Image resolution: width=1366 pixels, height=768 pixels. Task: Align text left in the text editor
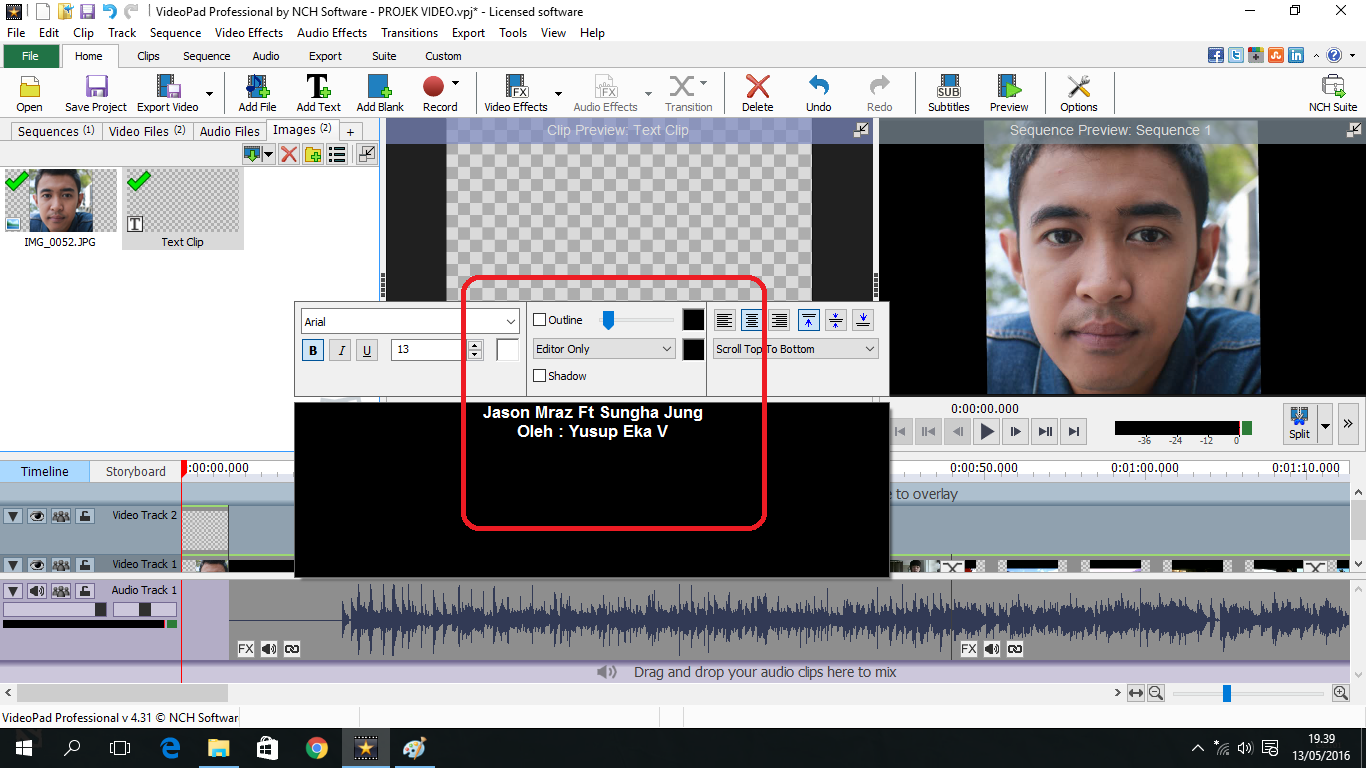725,320
